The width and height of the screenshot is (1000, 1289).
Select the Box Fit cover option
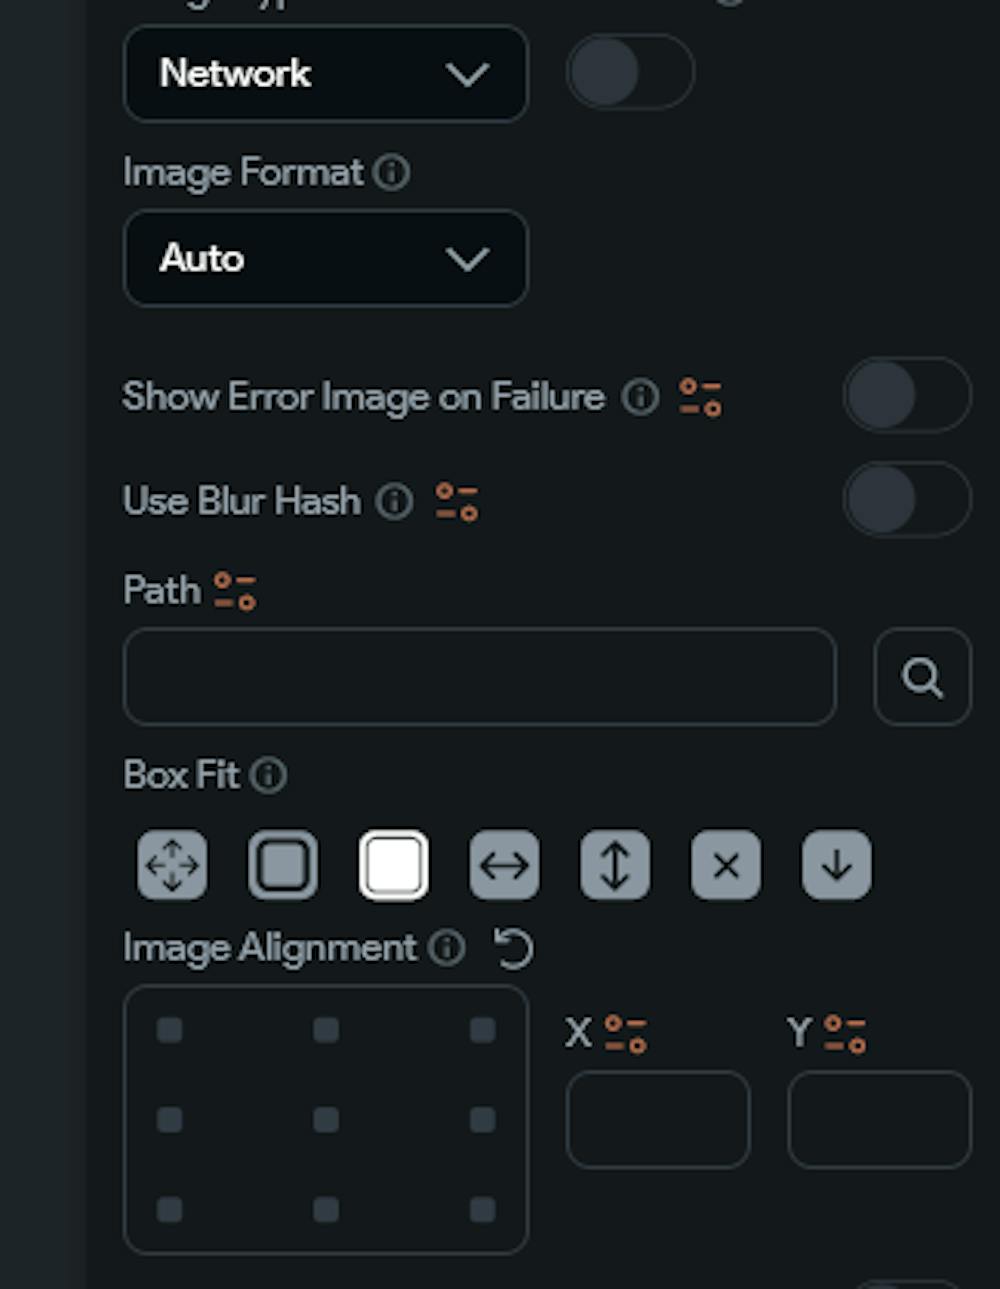394,864
